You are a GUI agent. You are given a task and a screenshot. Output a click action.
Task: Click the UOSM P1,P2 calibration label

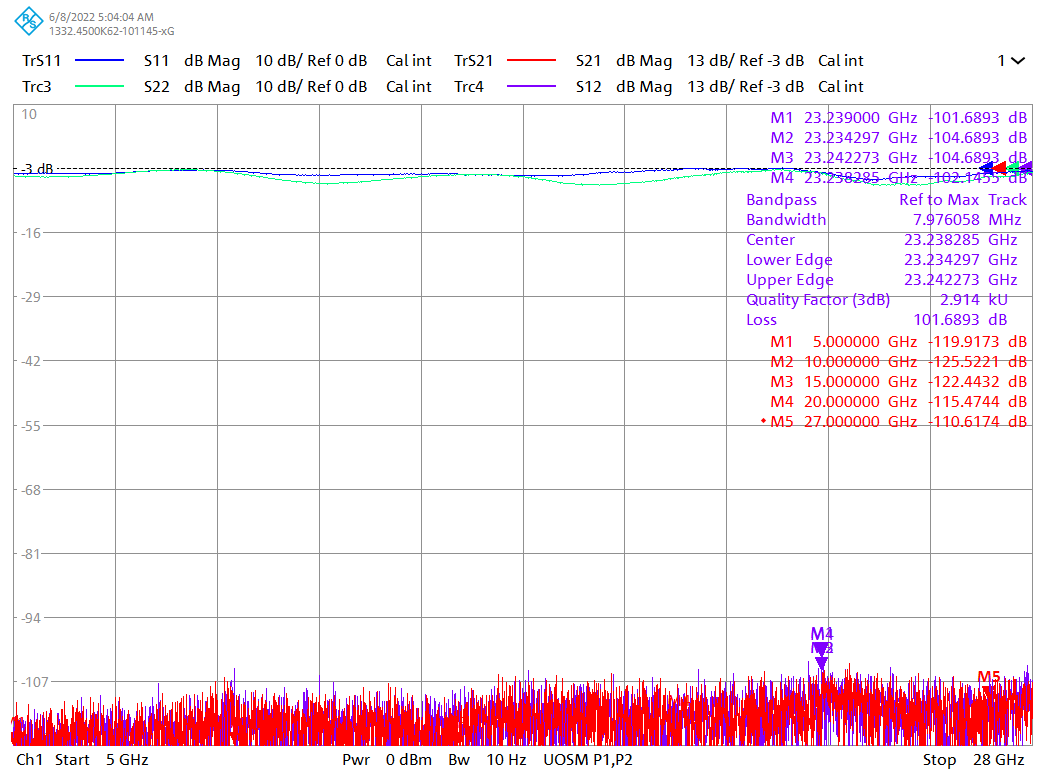click(x=588, y=760)
